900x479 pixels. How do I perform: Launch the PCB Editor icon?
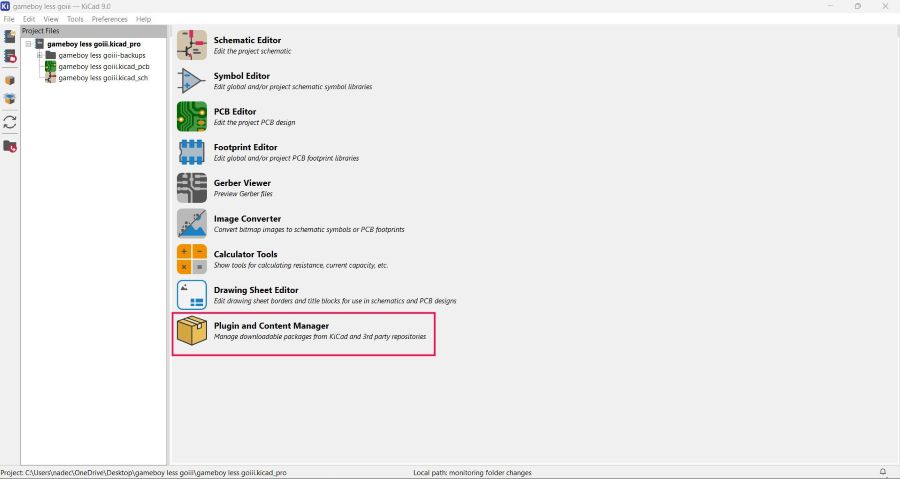pos(192,116)
